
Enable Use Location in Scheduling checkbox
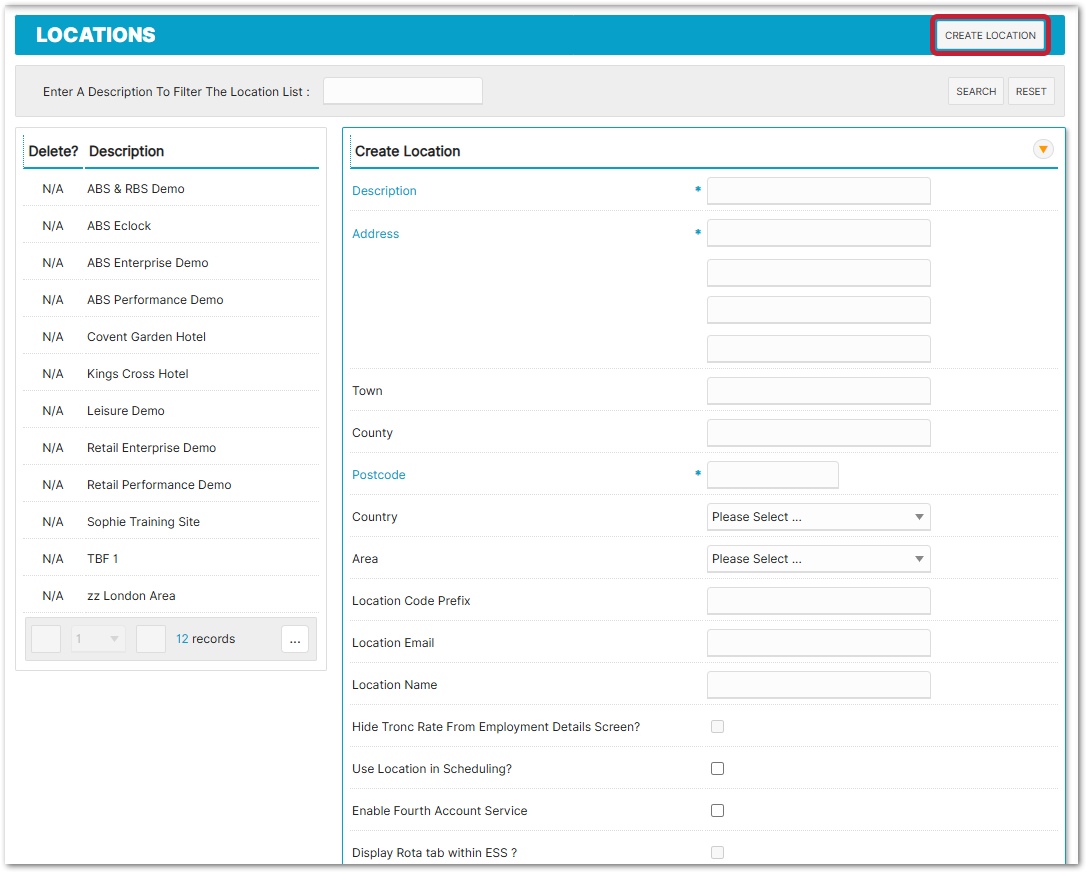coord(717,769)
